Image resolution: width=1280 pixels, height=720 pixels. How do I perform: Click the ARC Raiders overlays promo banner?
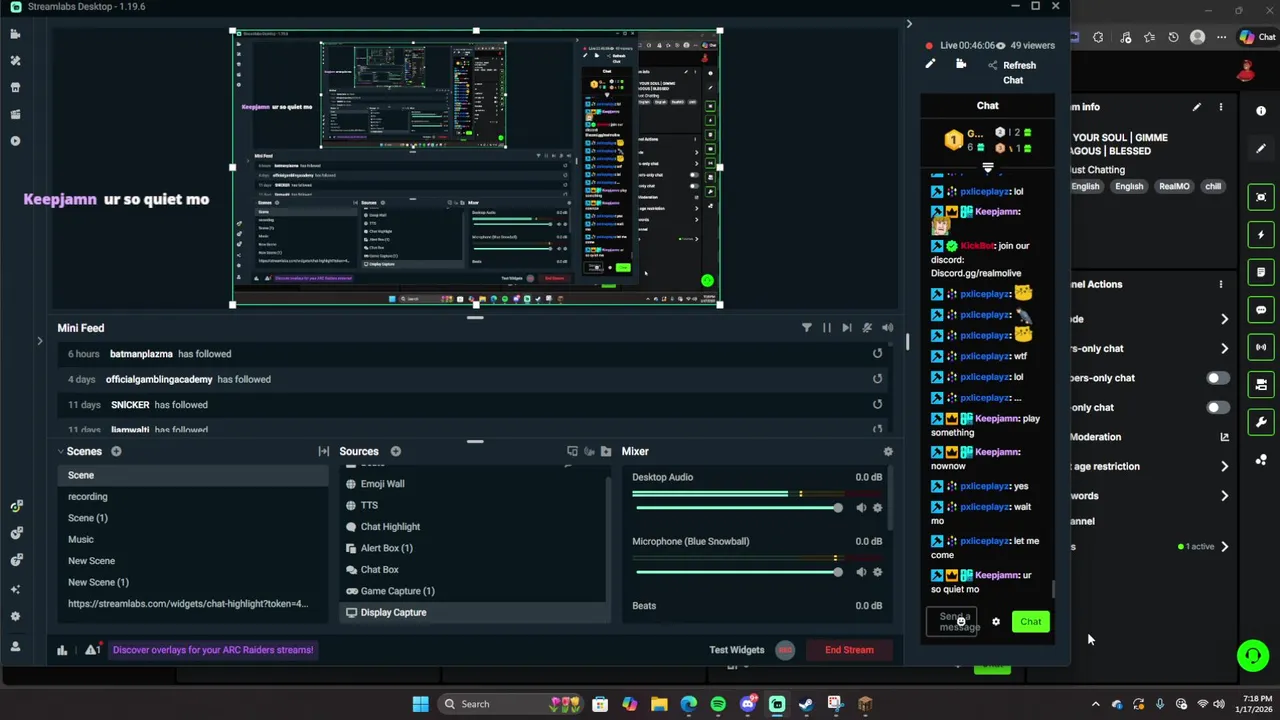[x=213, y=650]
